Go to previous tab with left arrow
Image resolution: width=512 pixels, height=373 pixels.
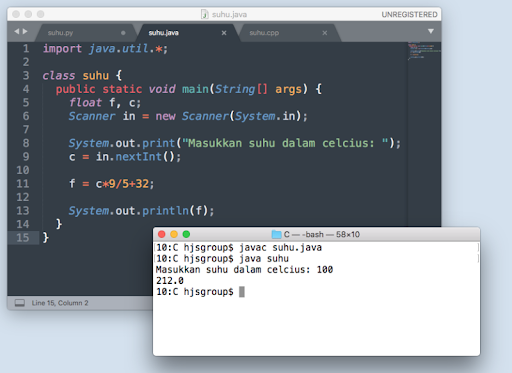coord(17,31)
